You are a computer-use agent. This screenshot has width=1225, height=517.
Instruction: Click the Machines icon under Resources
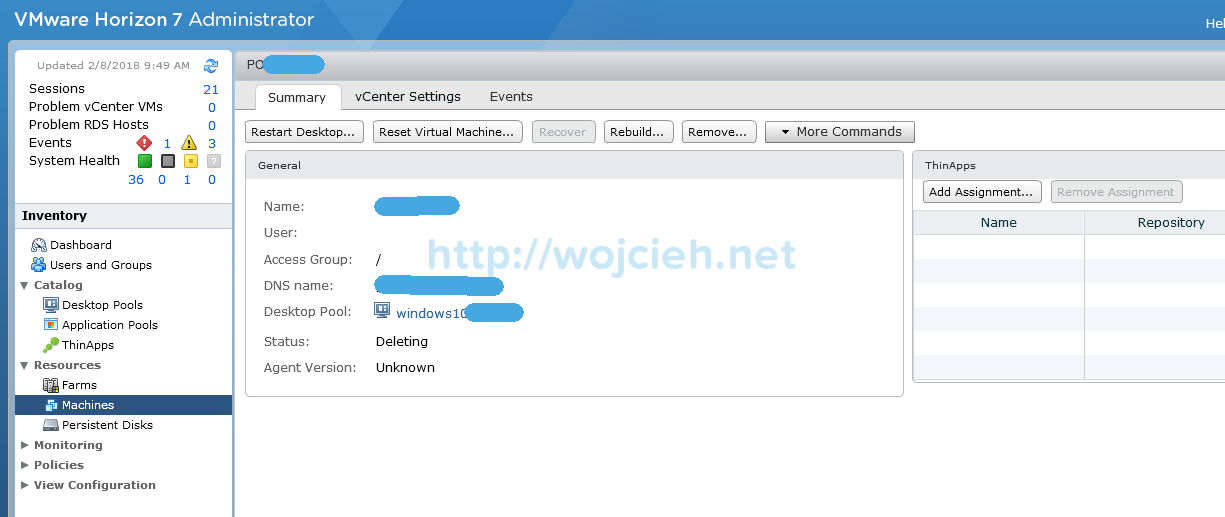[51, 405]
